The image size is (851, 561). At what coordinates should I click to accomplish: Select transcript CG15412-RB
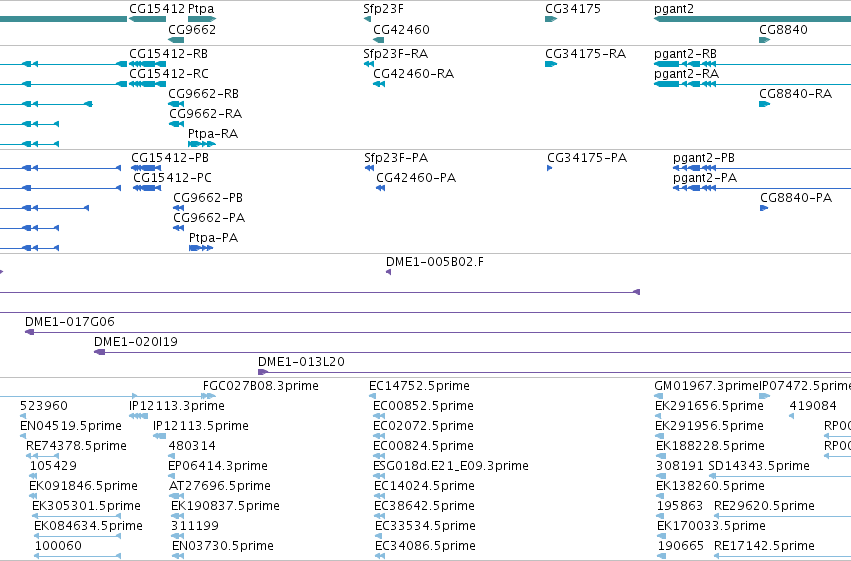tap(168, 54)
